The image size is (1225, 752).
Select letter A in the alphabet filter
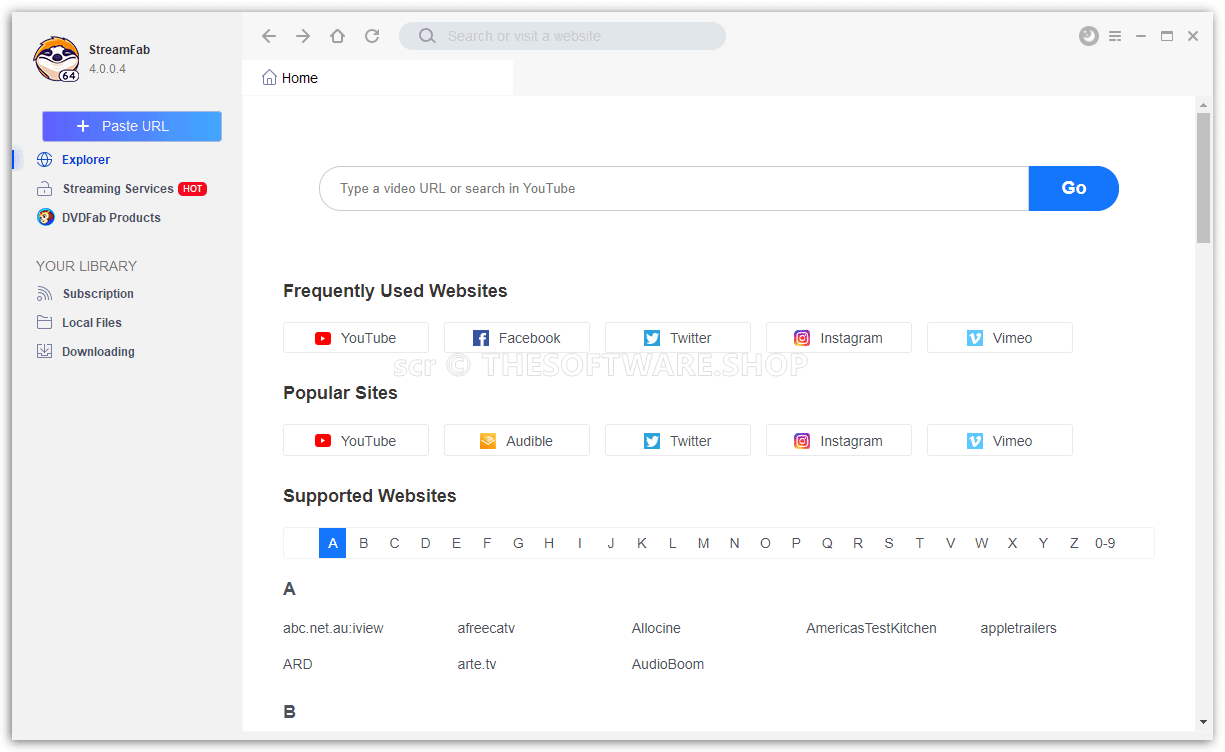(x=333, y=543)
